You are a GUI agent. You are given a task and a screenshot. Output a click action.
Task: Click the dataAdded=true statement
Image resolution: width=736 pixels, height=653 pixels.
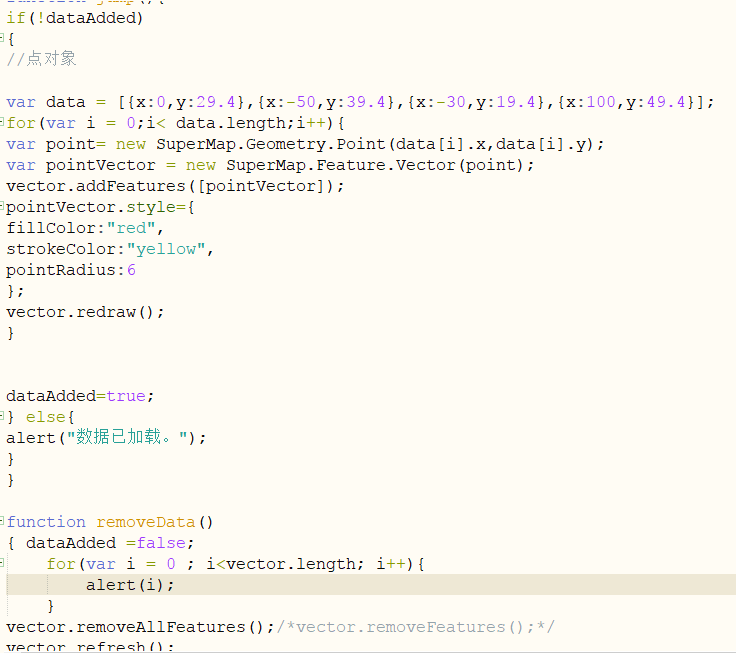80,396
